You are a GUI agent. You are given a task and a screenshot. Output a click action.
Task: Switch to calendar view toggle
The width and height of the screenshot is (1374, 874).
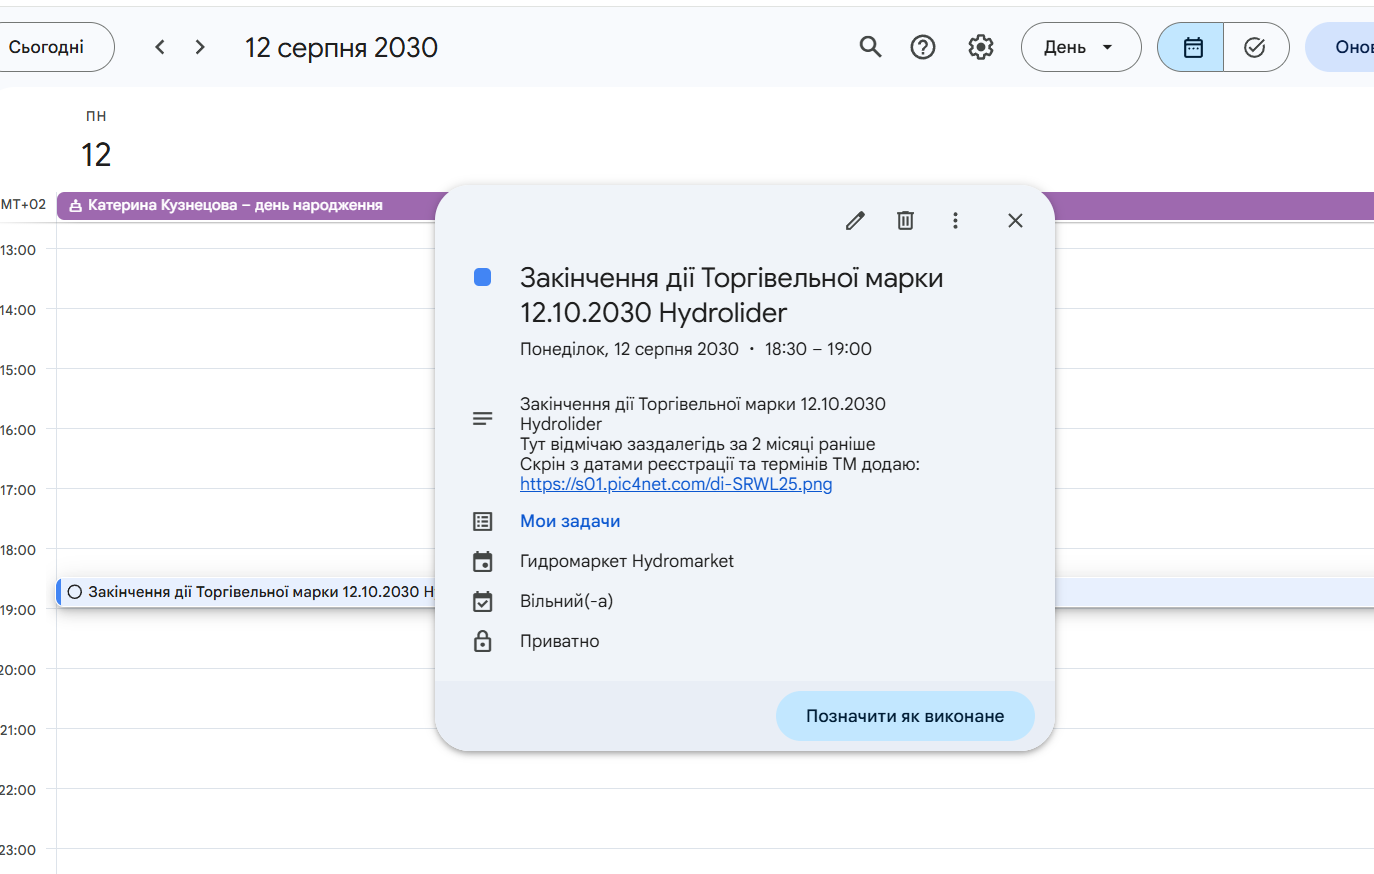coord(1192,47)
